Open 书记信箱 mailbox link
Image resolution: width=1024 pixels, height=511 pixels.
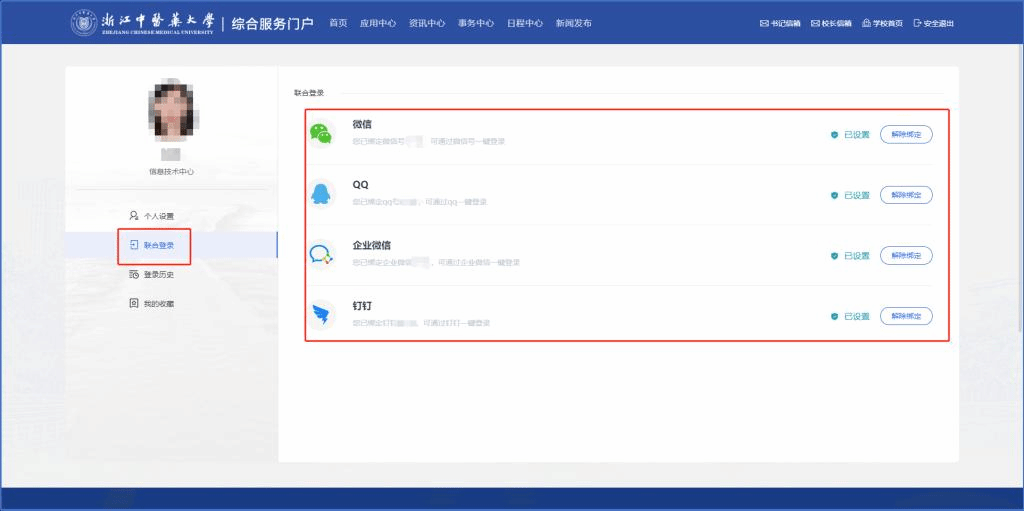coord(780,23)
